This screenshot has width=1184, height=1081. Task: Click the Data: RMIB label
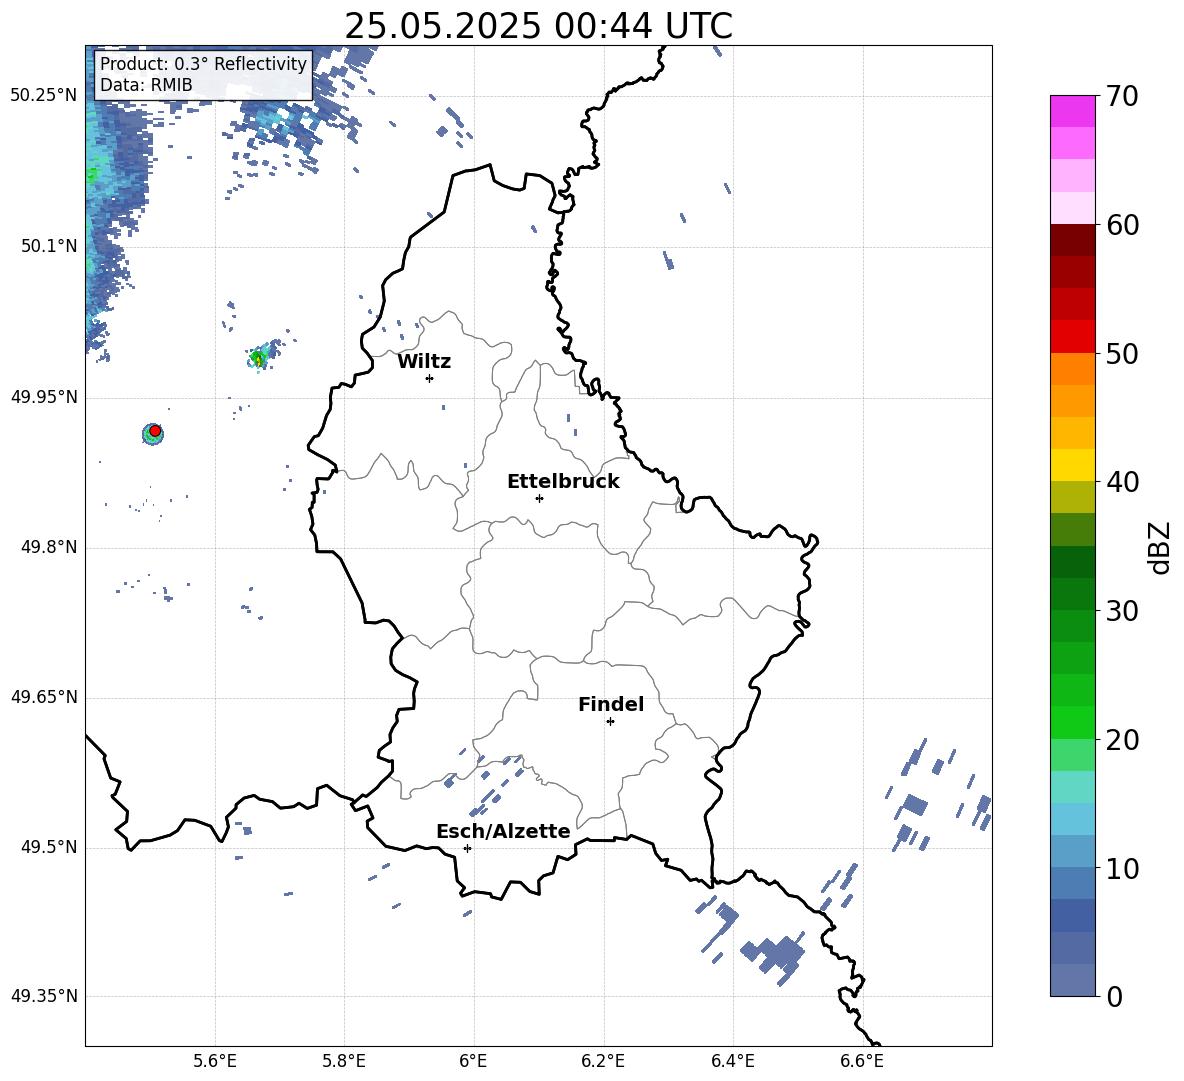(146, 85)
